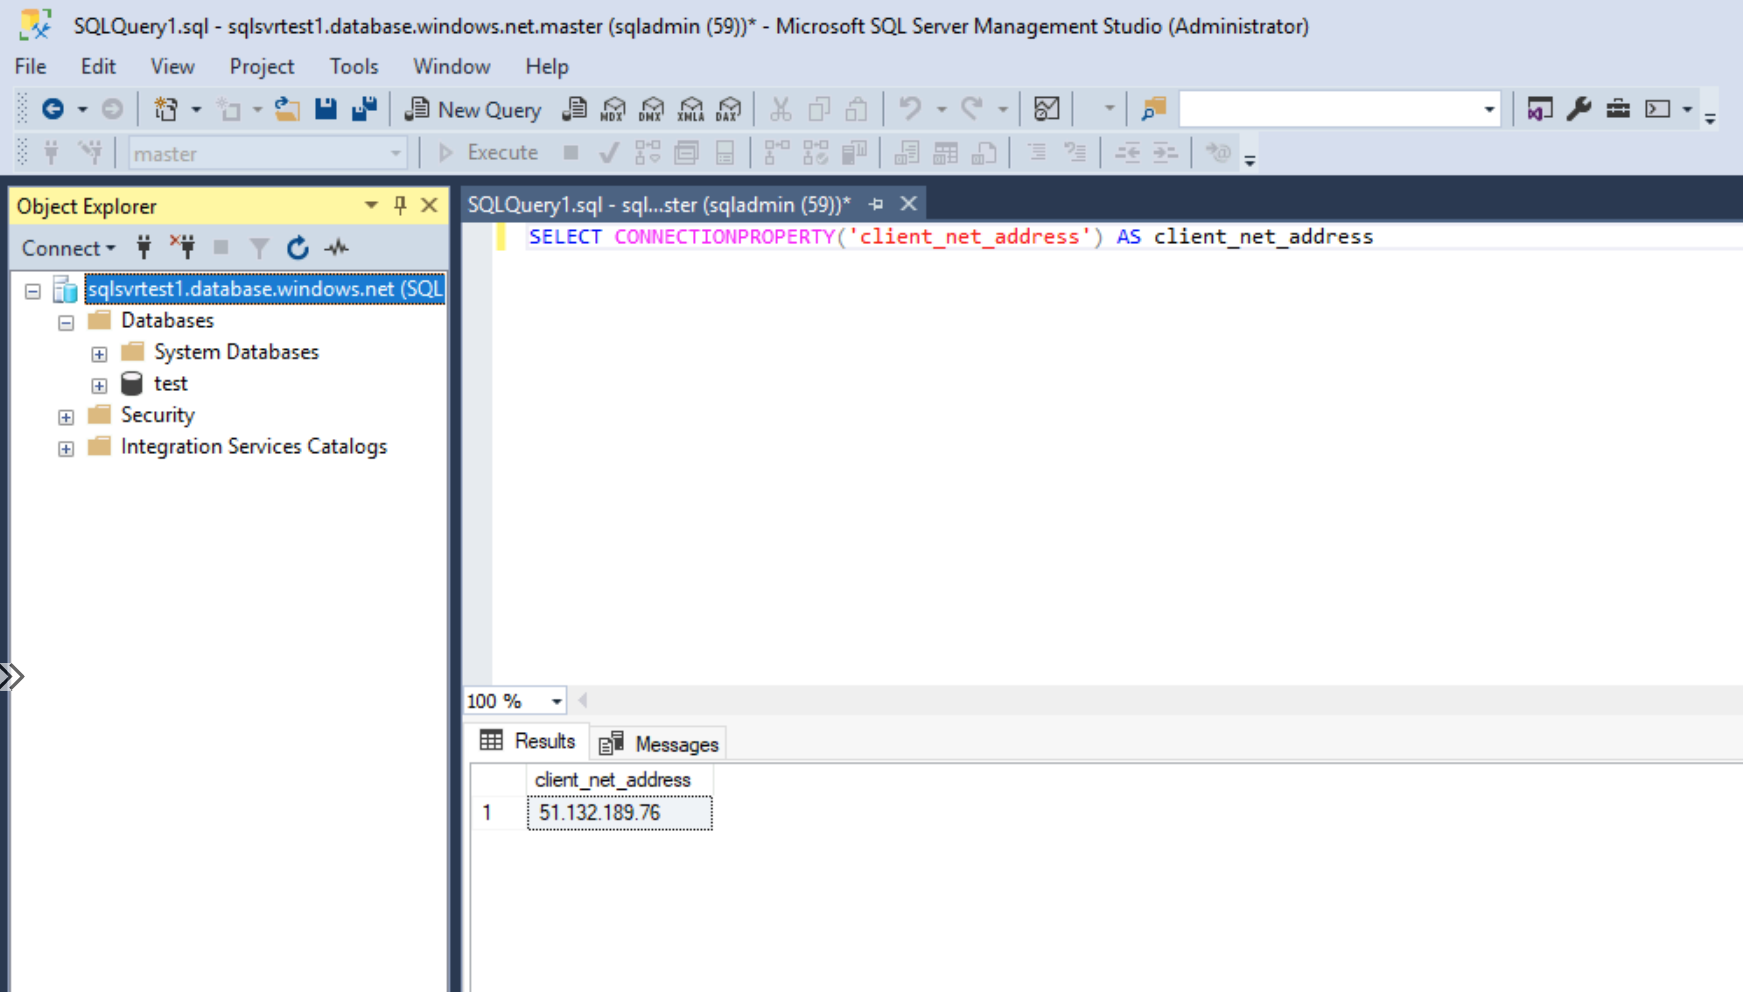Click the Disconnect plug icon
This screenshot has height=992, width=1743.
(x=182, y=247)
